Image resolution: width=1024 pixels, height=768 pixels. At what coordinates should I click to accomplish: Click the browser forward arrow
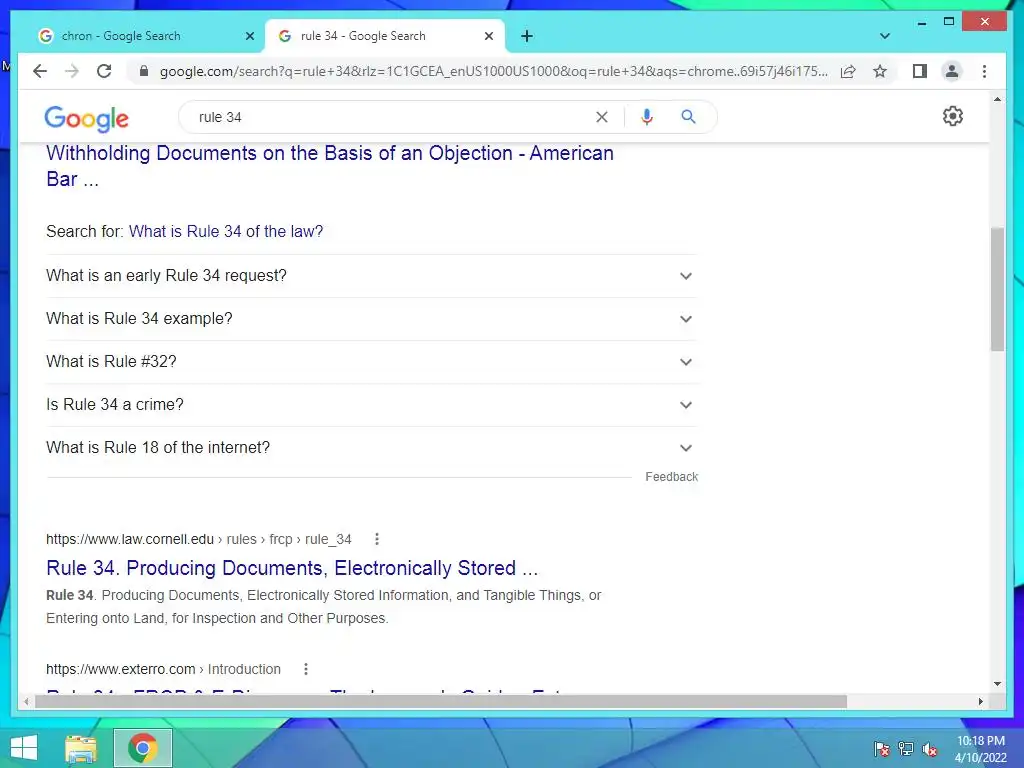[71, 71]
